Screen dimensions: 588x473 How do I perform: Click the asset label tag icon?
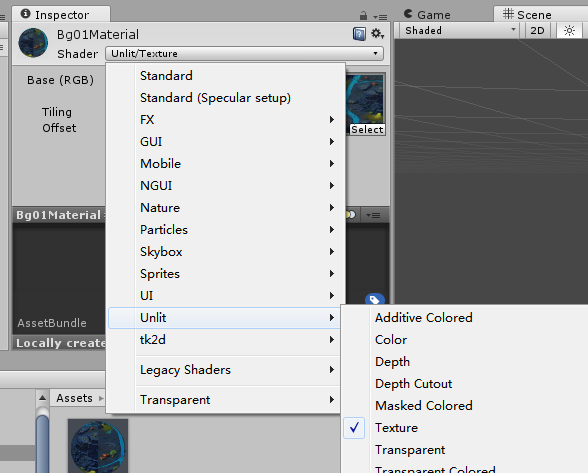(x=375, y=300)
